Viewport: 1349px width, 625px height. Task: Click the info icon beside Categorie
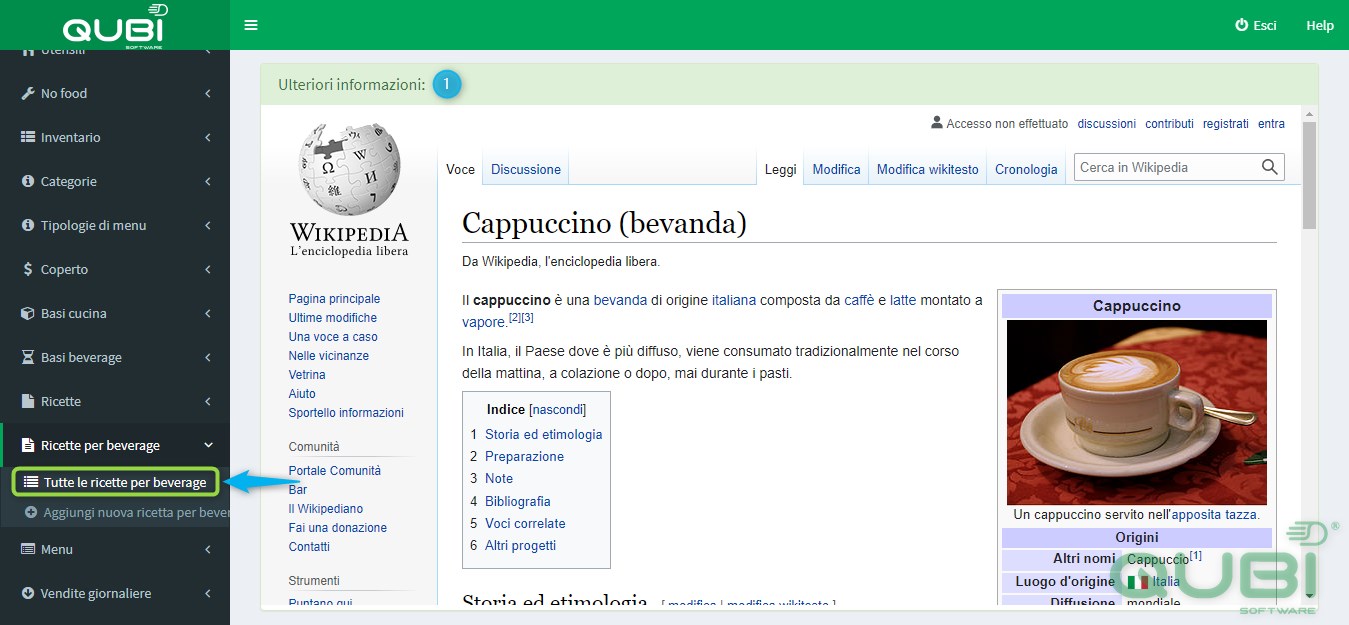coord(28,181)
